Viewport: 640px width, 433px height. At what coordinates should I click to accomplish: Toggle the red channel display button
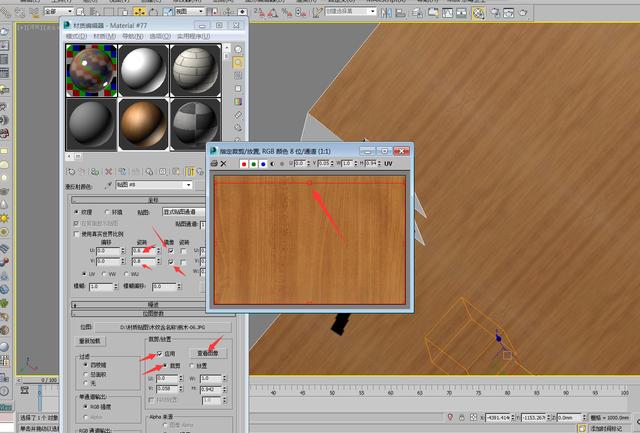point(244,163)
